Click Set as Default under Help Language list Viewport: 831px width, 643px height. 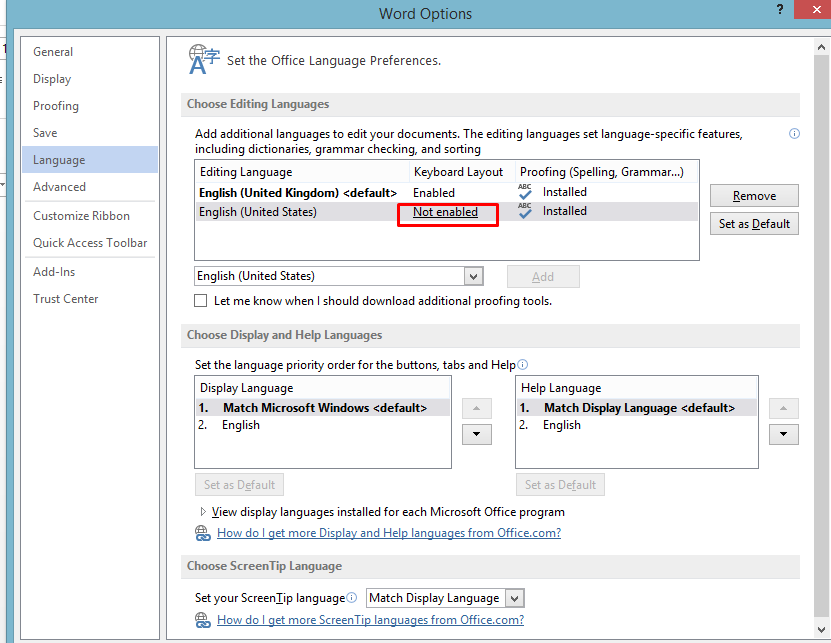560,485
